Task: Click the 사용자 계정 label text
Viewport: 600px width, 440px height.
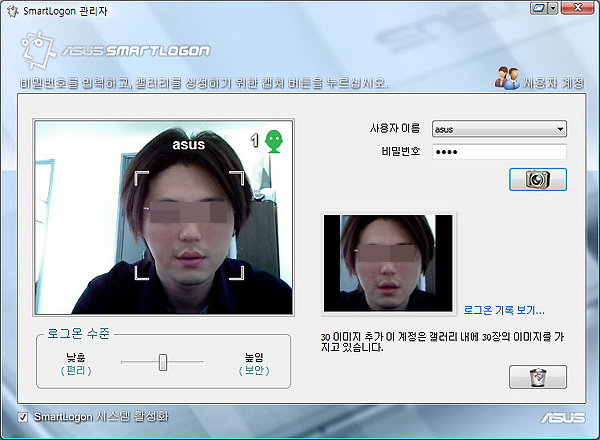Action: (x=554, y=83)
